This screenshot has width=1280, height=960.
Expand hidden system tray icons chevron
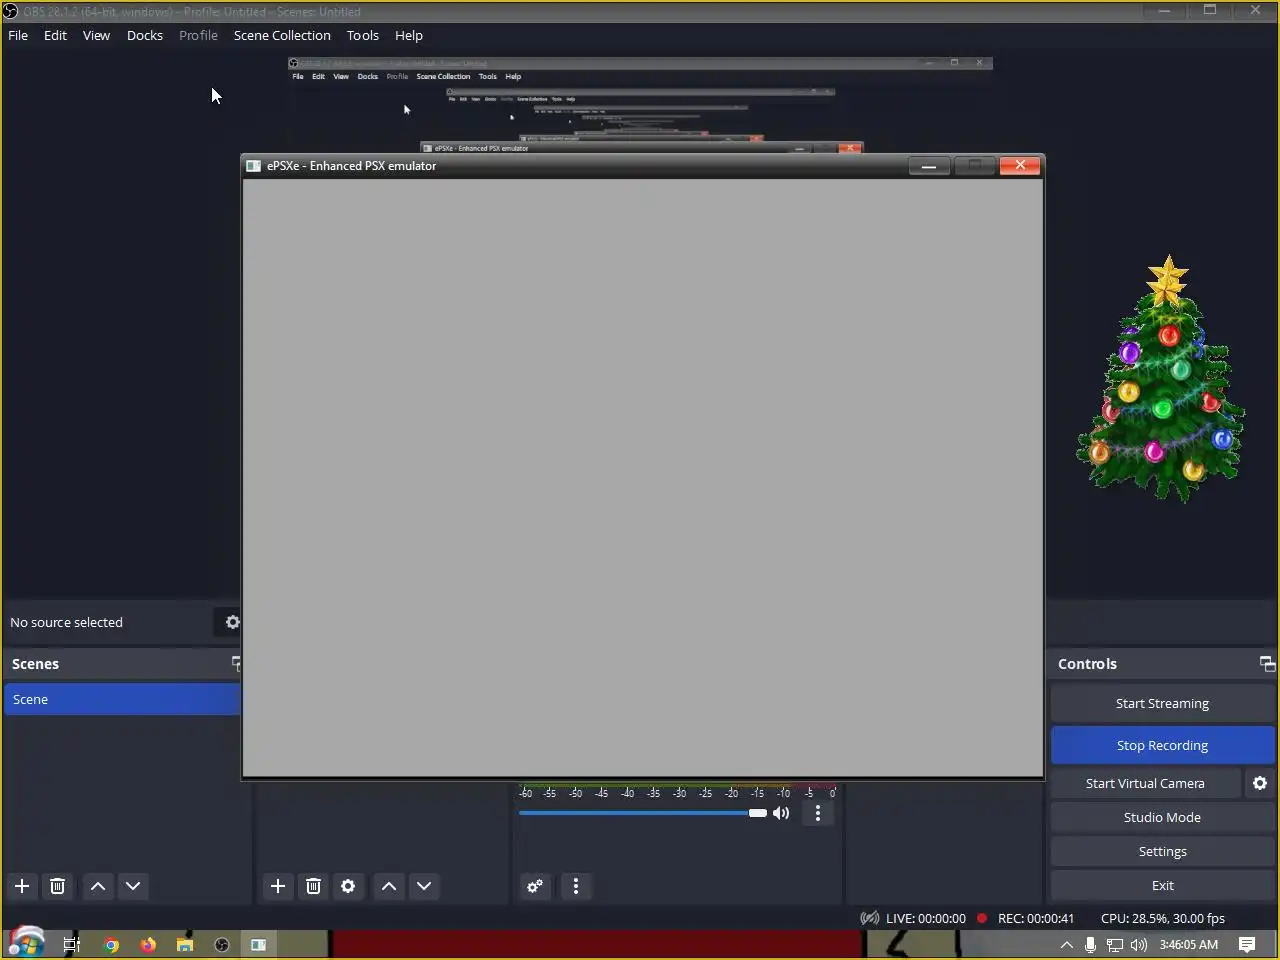pyautogui.click(x=1067, y=944)
